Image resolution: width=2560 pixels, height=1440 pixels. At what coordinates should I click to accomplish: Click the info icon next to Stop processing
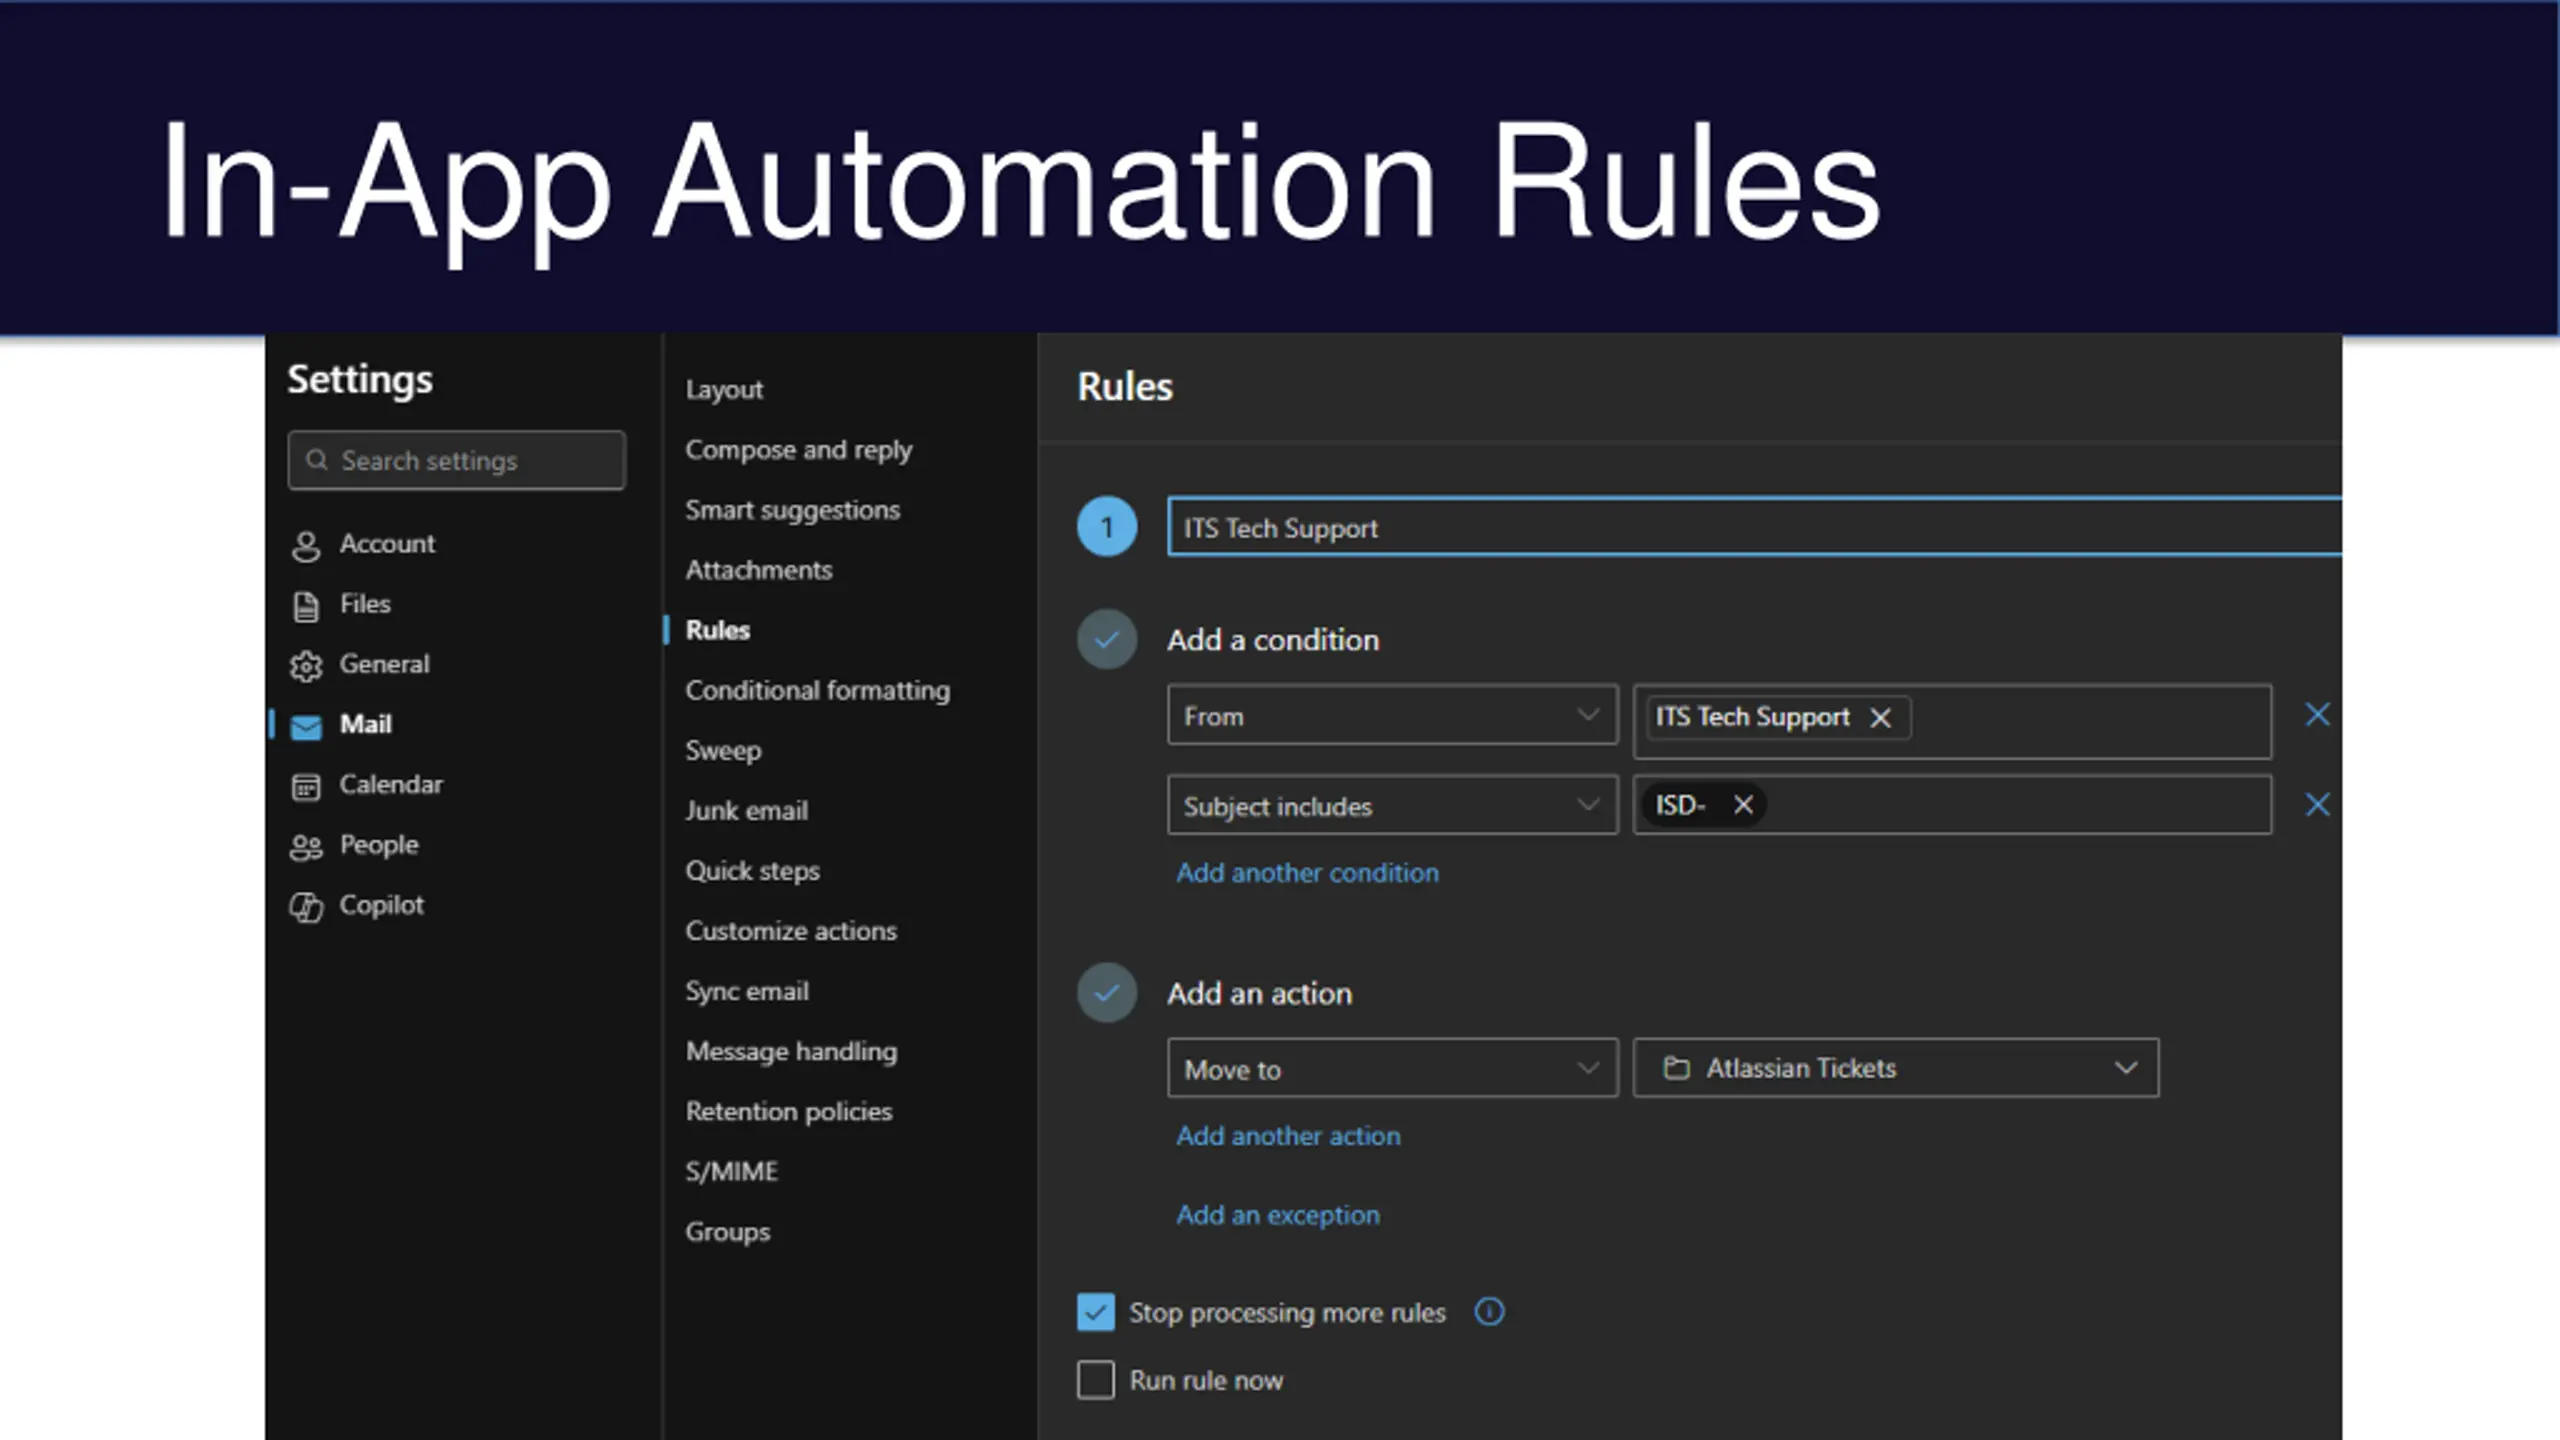click(x=1489, y=1311)
